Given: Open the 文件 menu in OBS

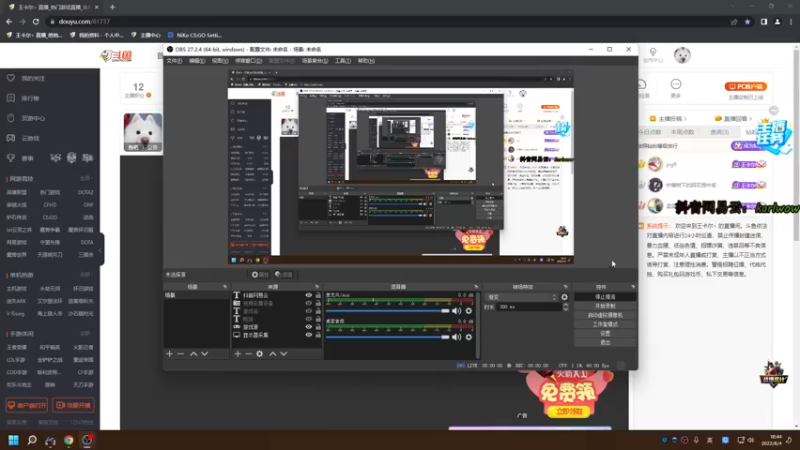Looking at the screenshot, I should (174, 61).
